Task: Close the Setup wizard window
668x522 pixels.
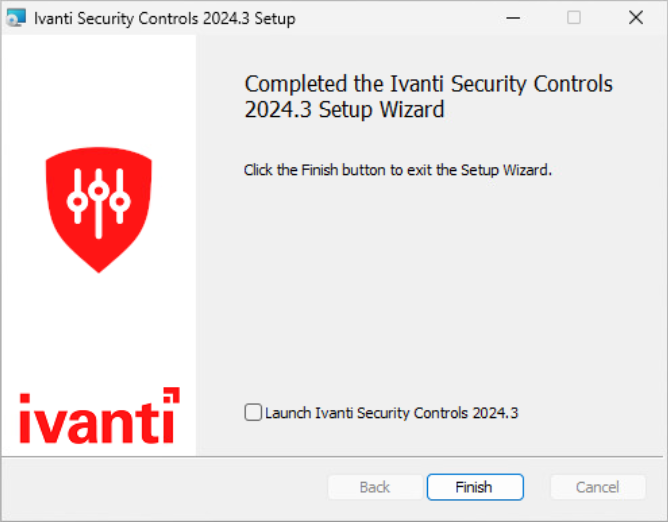Action: tap(635, 18)
